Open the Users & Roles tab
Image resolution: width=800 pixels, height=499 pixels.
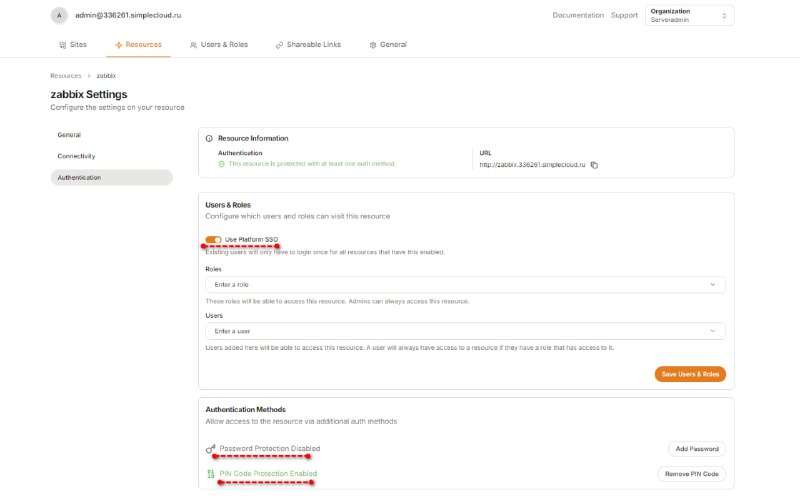click(219, 45)
